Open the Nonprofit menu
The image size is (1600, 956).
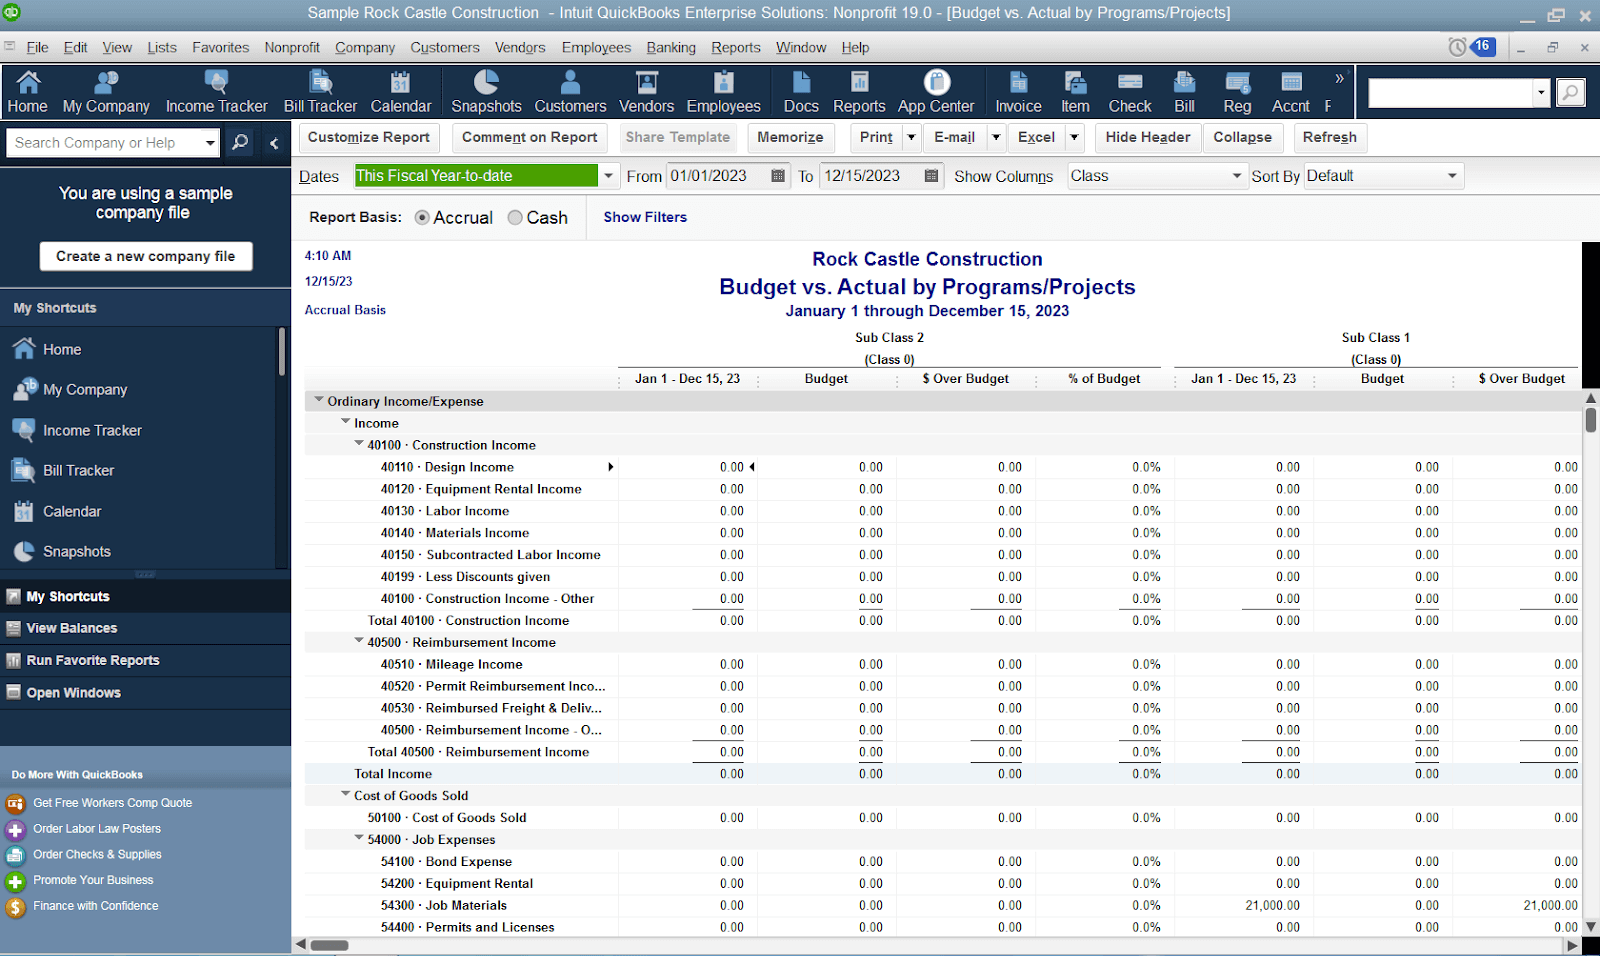(292, 47)
